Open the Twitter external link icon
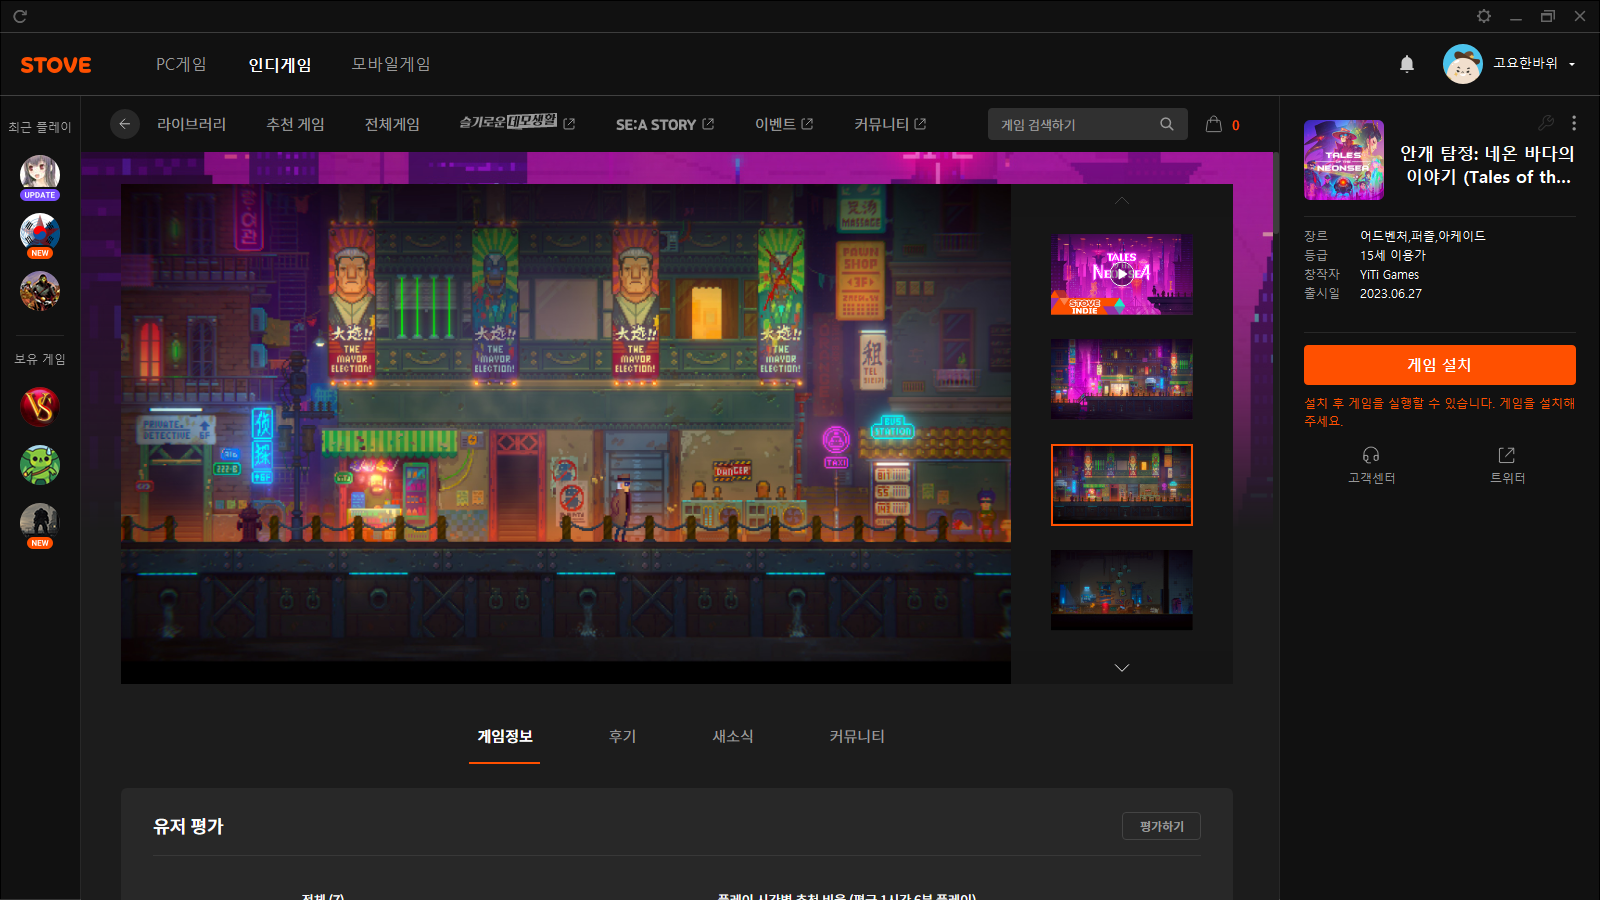This screenshot has width=1600, height=900. (x=1507, y=456)
